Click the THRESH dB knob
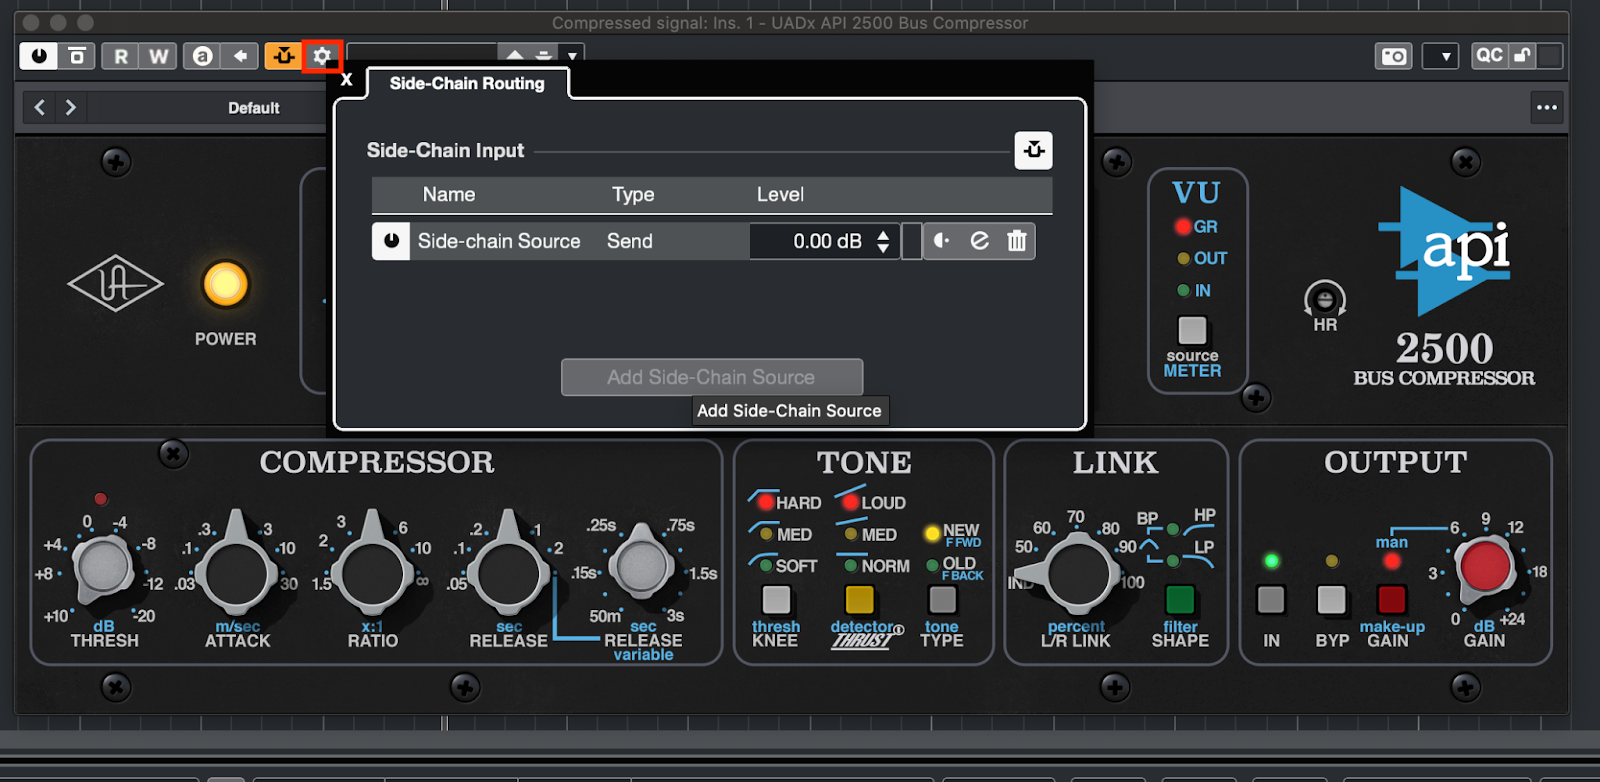This screenshot has width=1600, height=782. [x=104, y=567]
